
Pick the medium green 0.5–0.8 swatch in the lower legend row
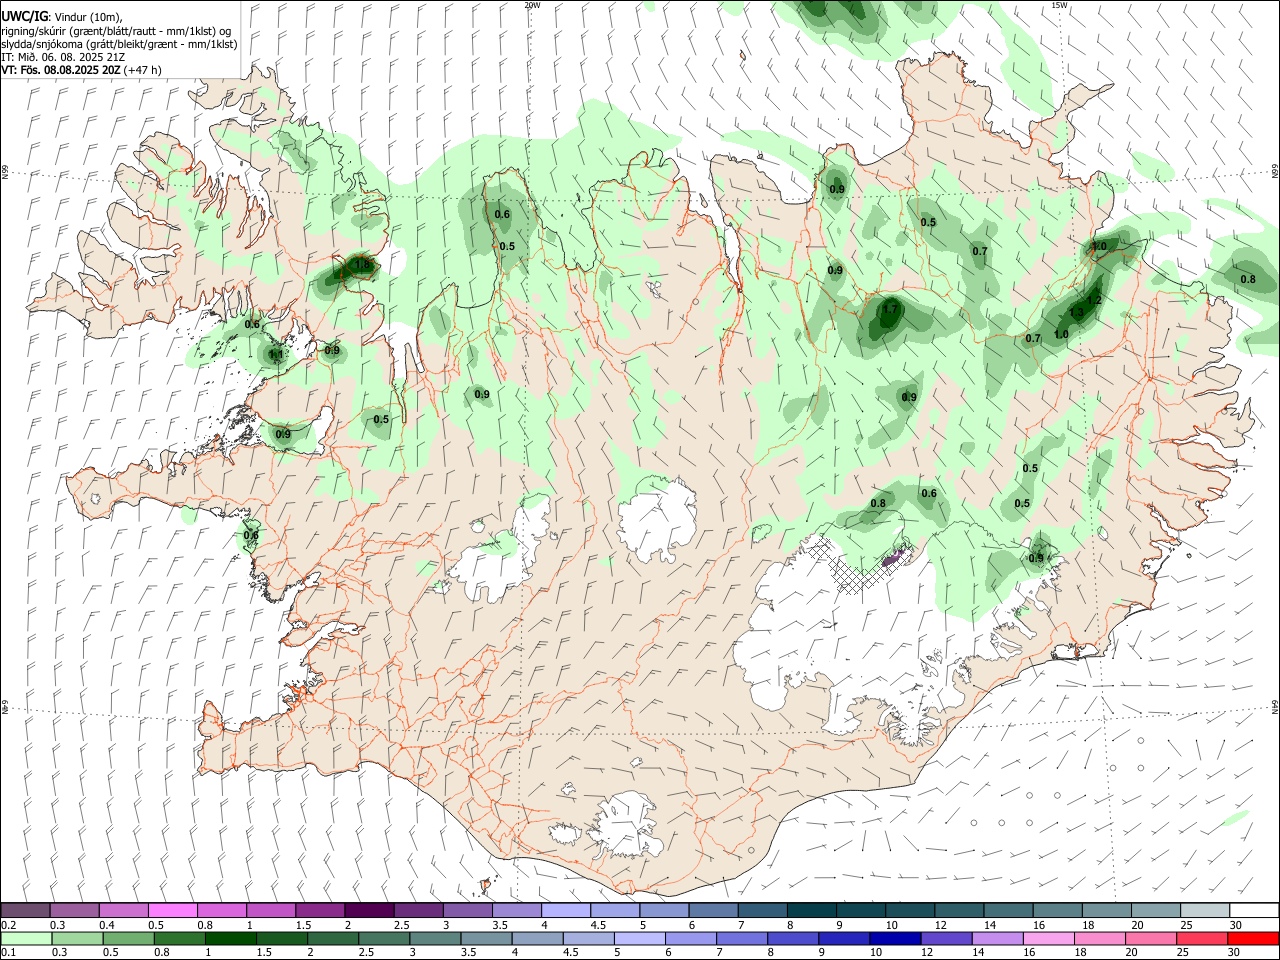click(128, 938)
